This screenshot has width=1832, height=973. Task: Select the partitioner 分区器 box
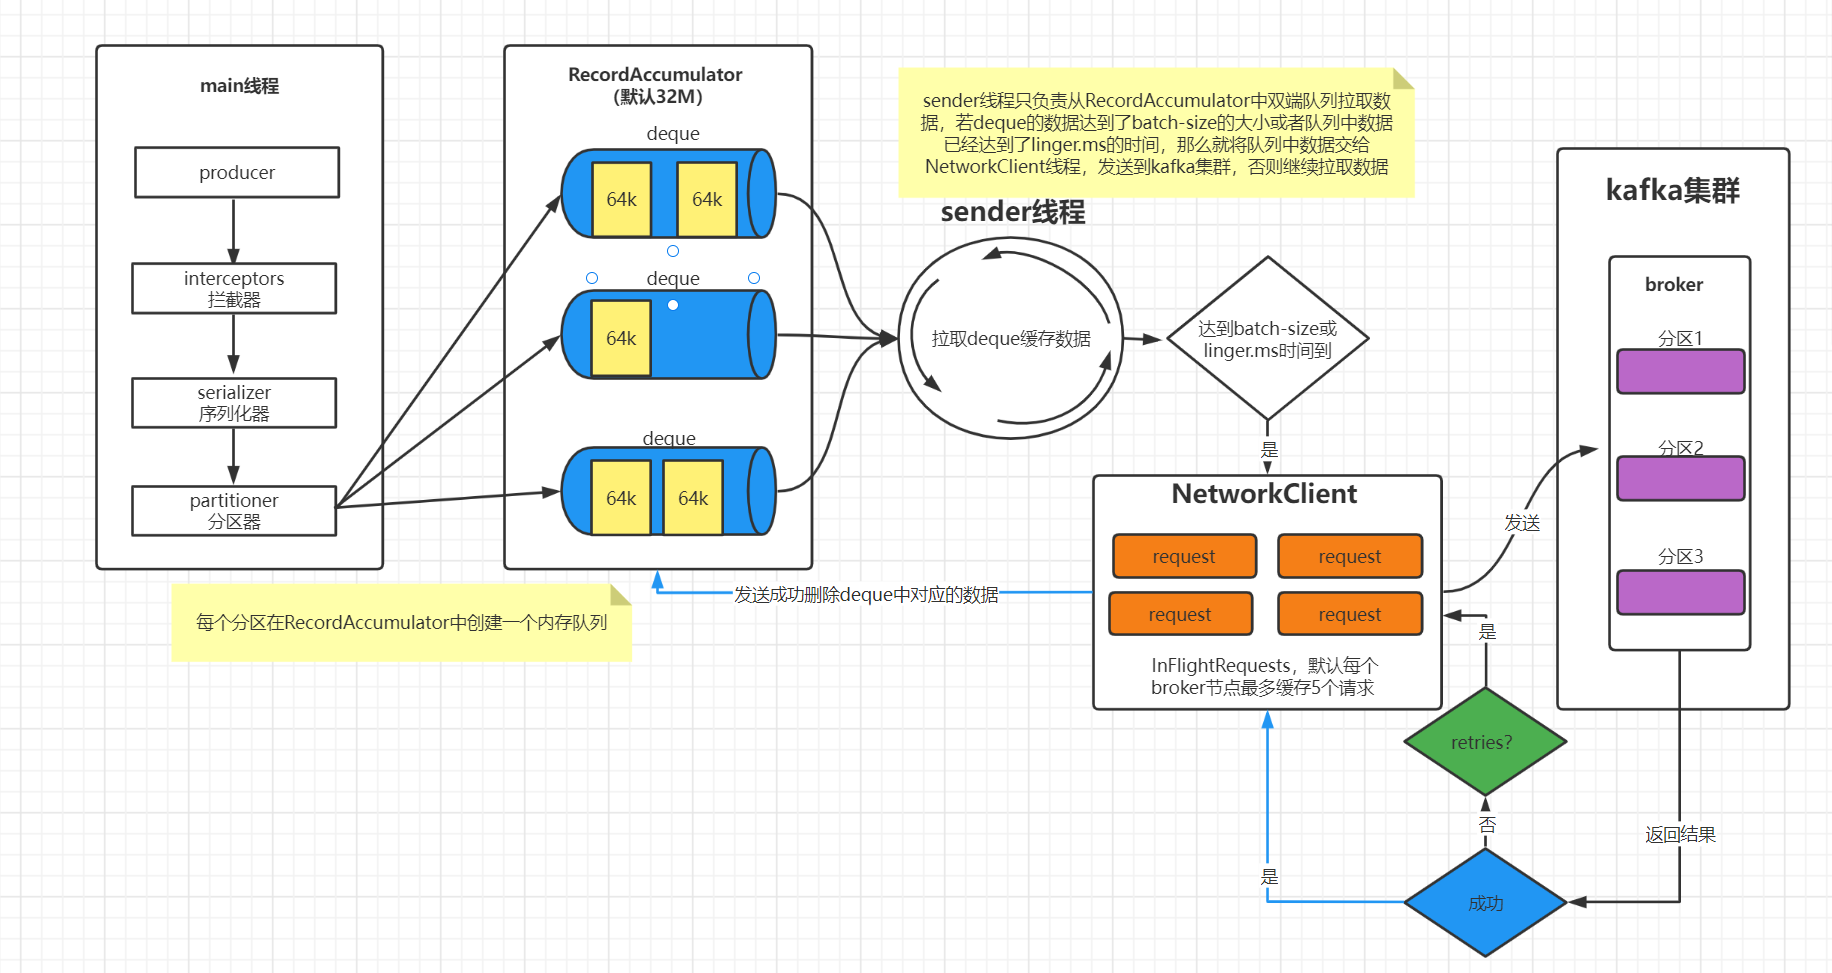(x=234, y=511)
